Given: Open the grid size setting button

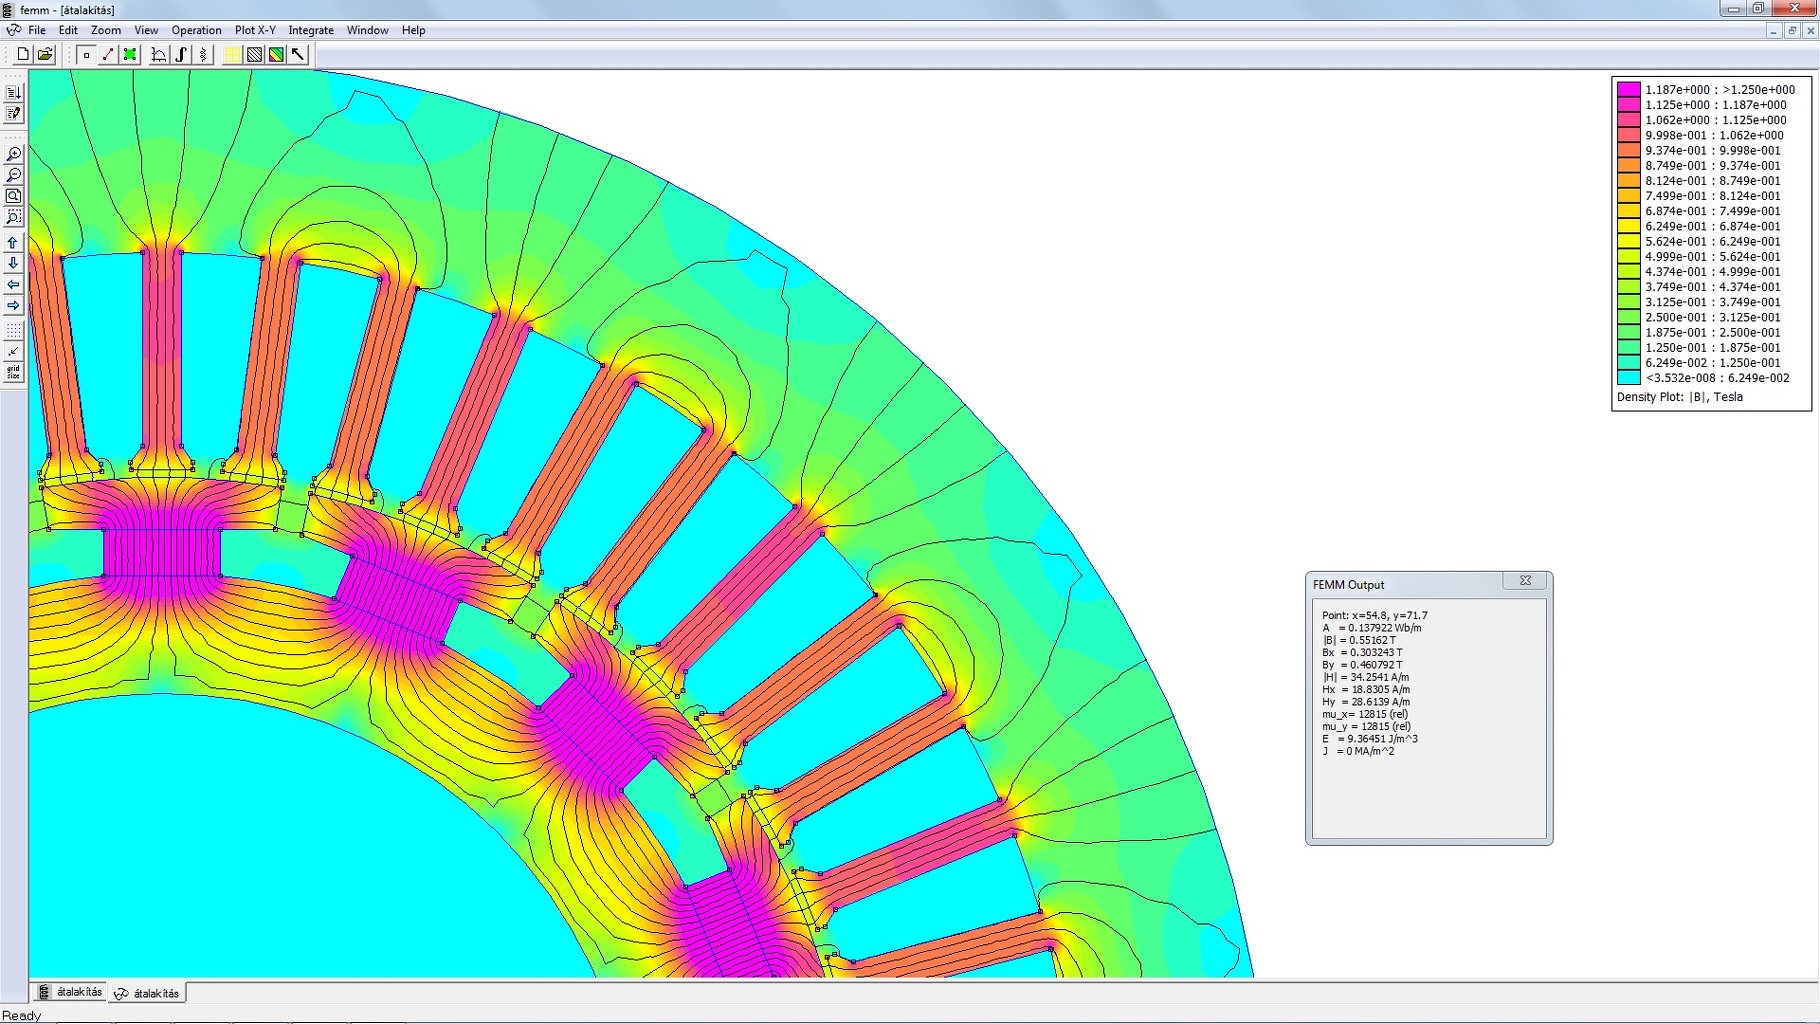Looking at the screenshot, I should 13,372.
